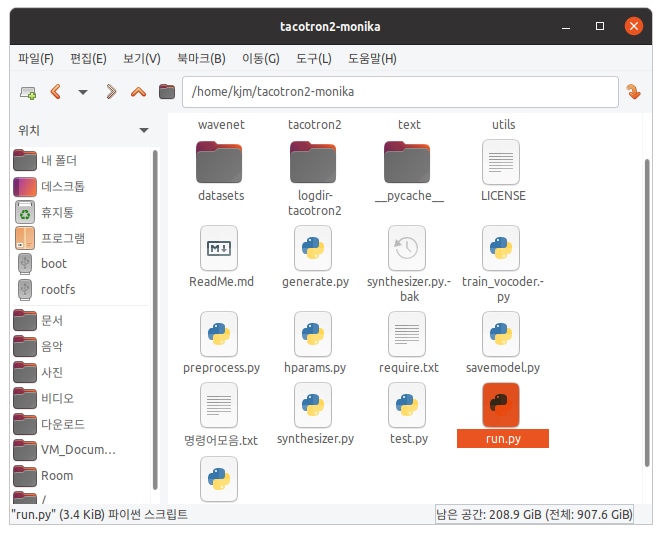This screenshot has width=662, height=534.
Task: Open the 보기(V) menu
Action: (x=141, y=58)
